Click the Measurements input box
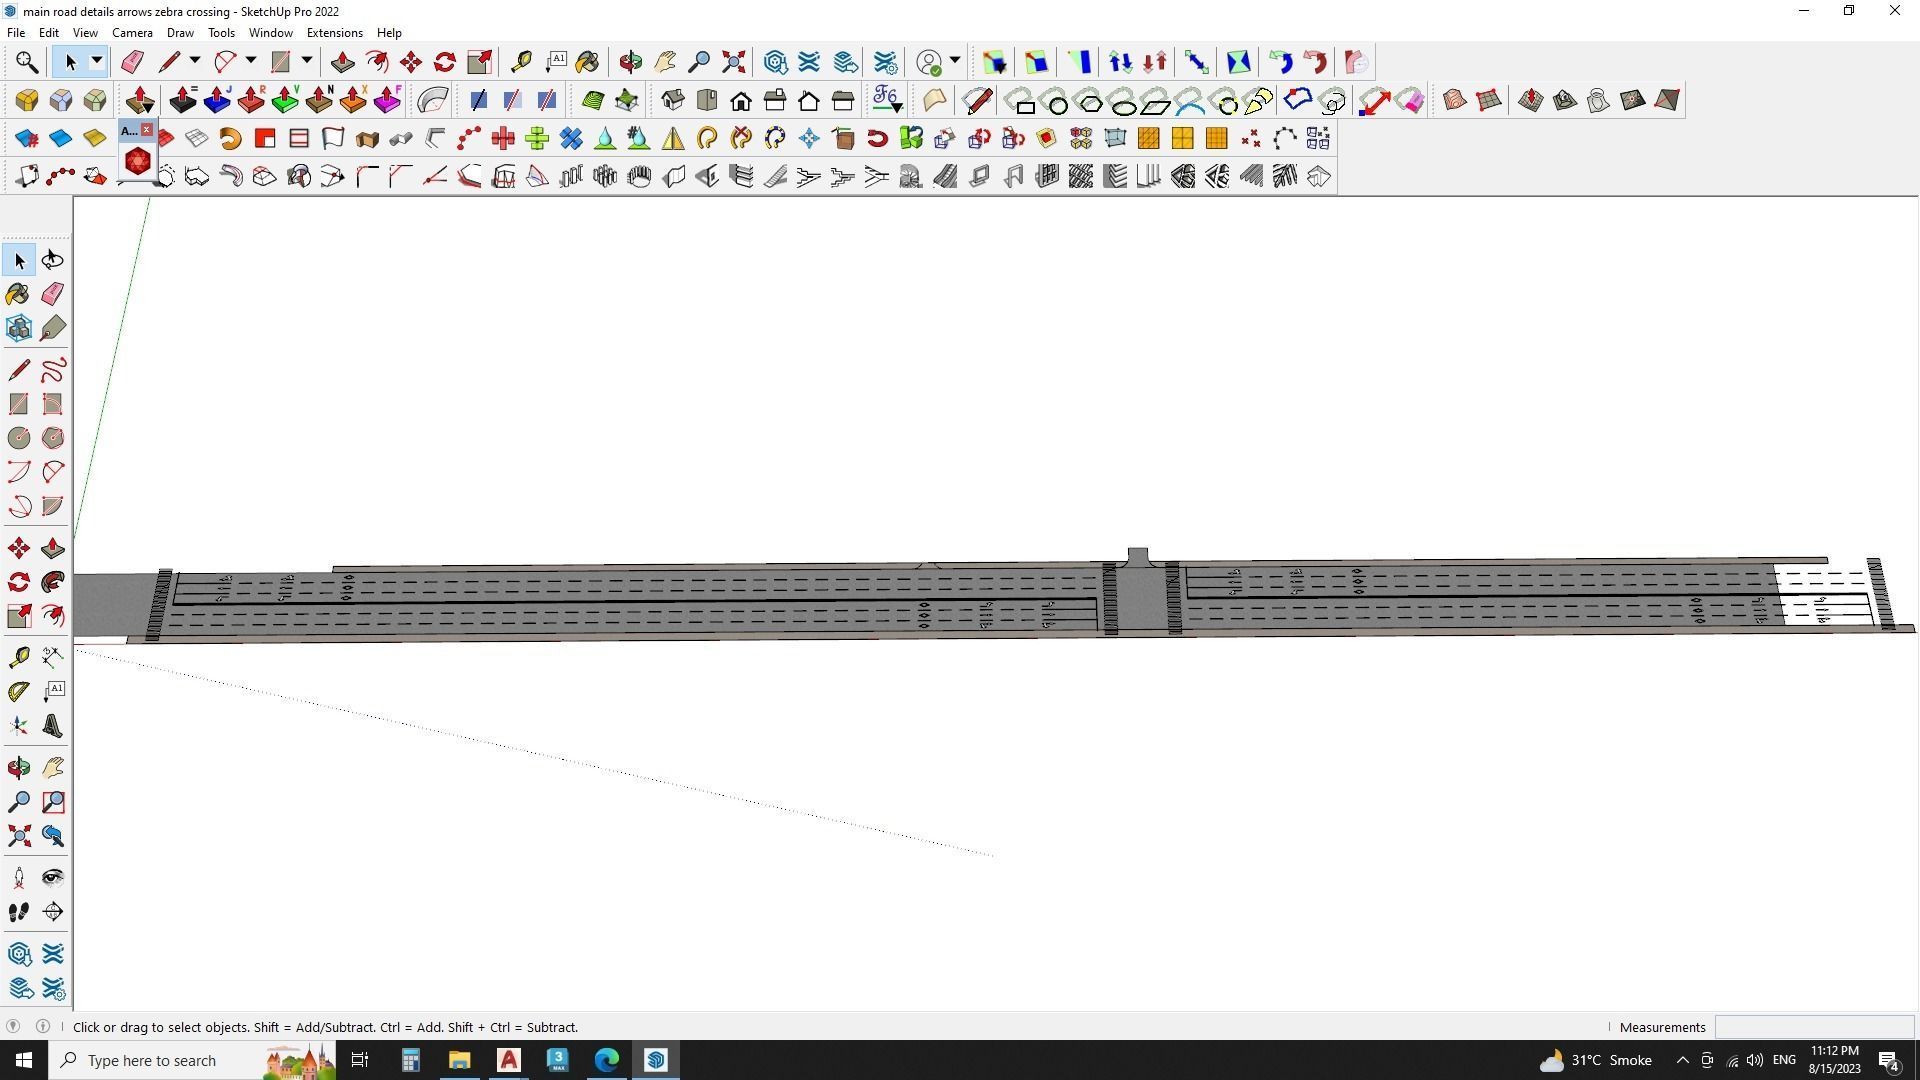The width and height of the screenshot is (1920, 1080). click(1814, 1027)
